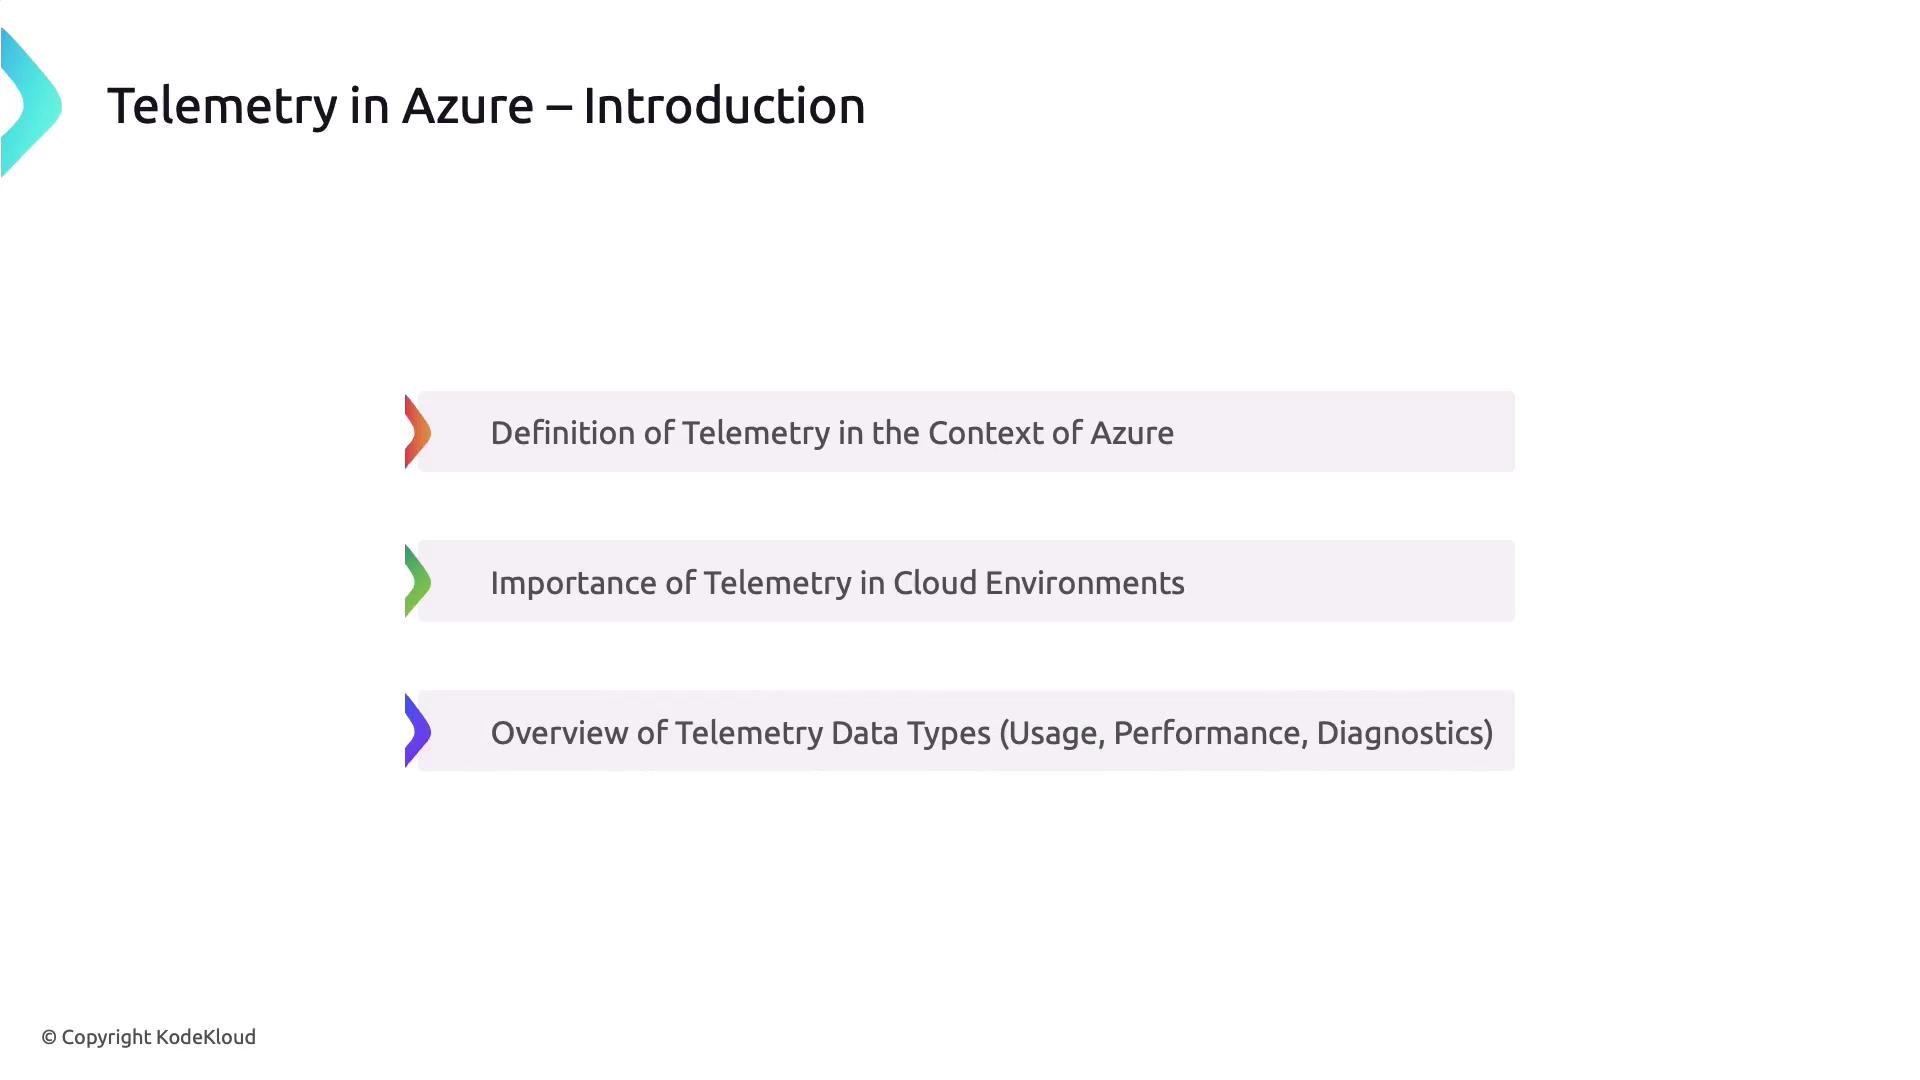Click the green chevron bullet icon

pos(417,581)
